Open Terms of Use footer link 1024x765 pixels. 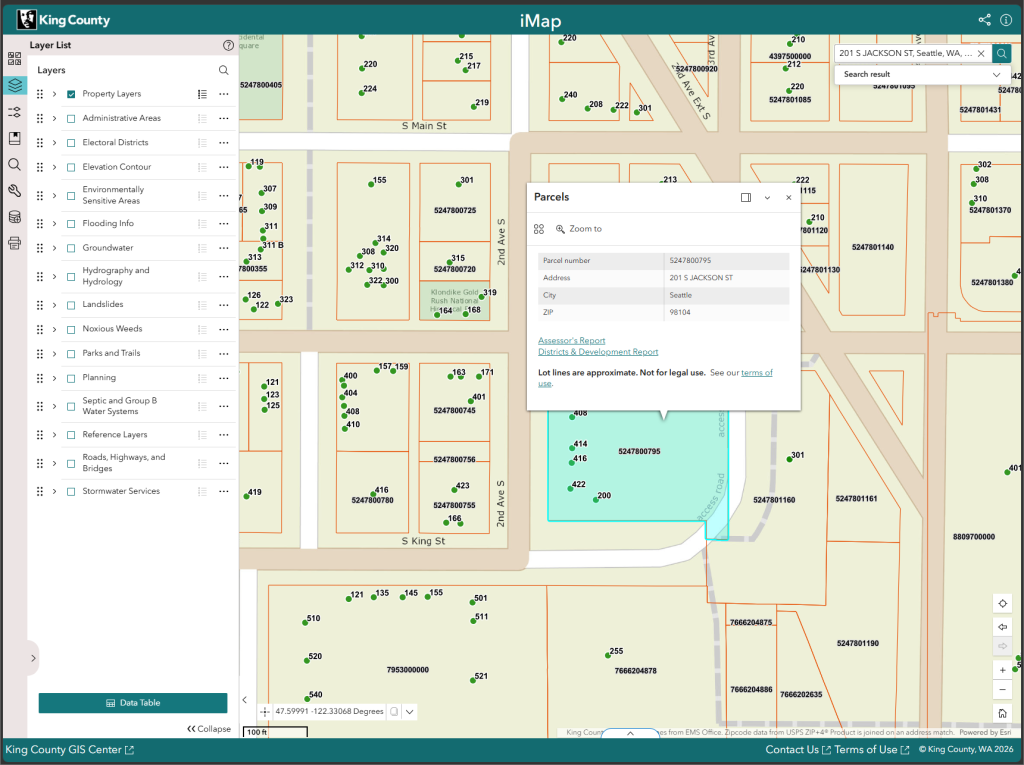(871, 750)
